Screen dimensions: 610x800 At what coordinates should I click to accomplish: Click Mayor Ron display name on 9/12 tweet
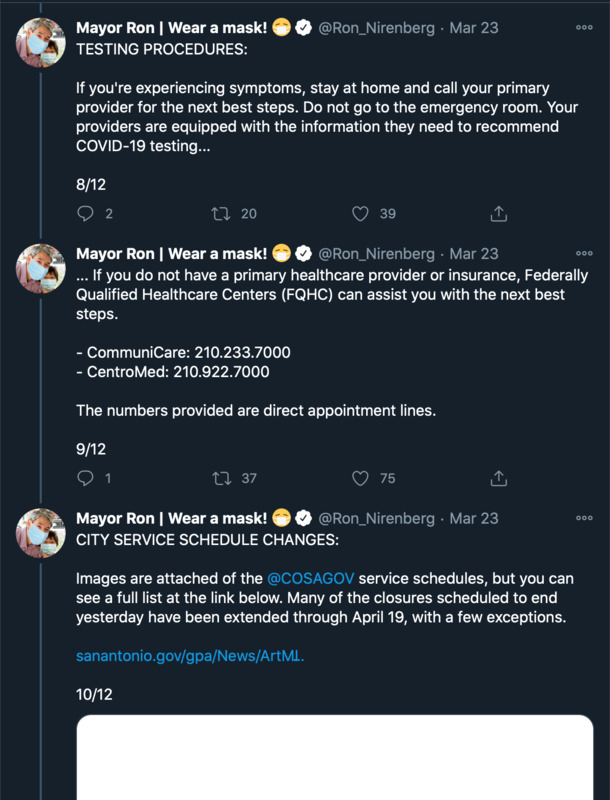click(171, 253)
